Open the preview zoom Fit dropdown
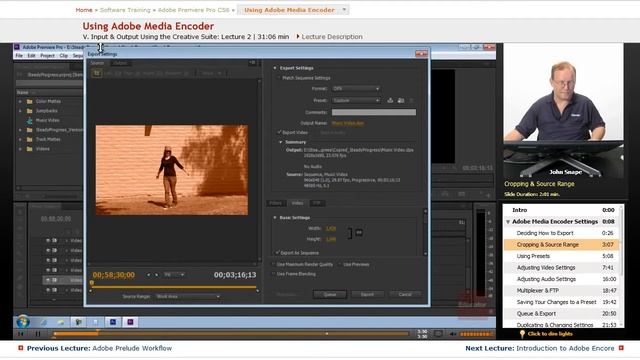The width and height of the screenshot is (640, 360). pyautogui.click(x=173, y=275)
